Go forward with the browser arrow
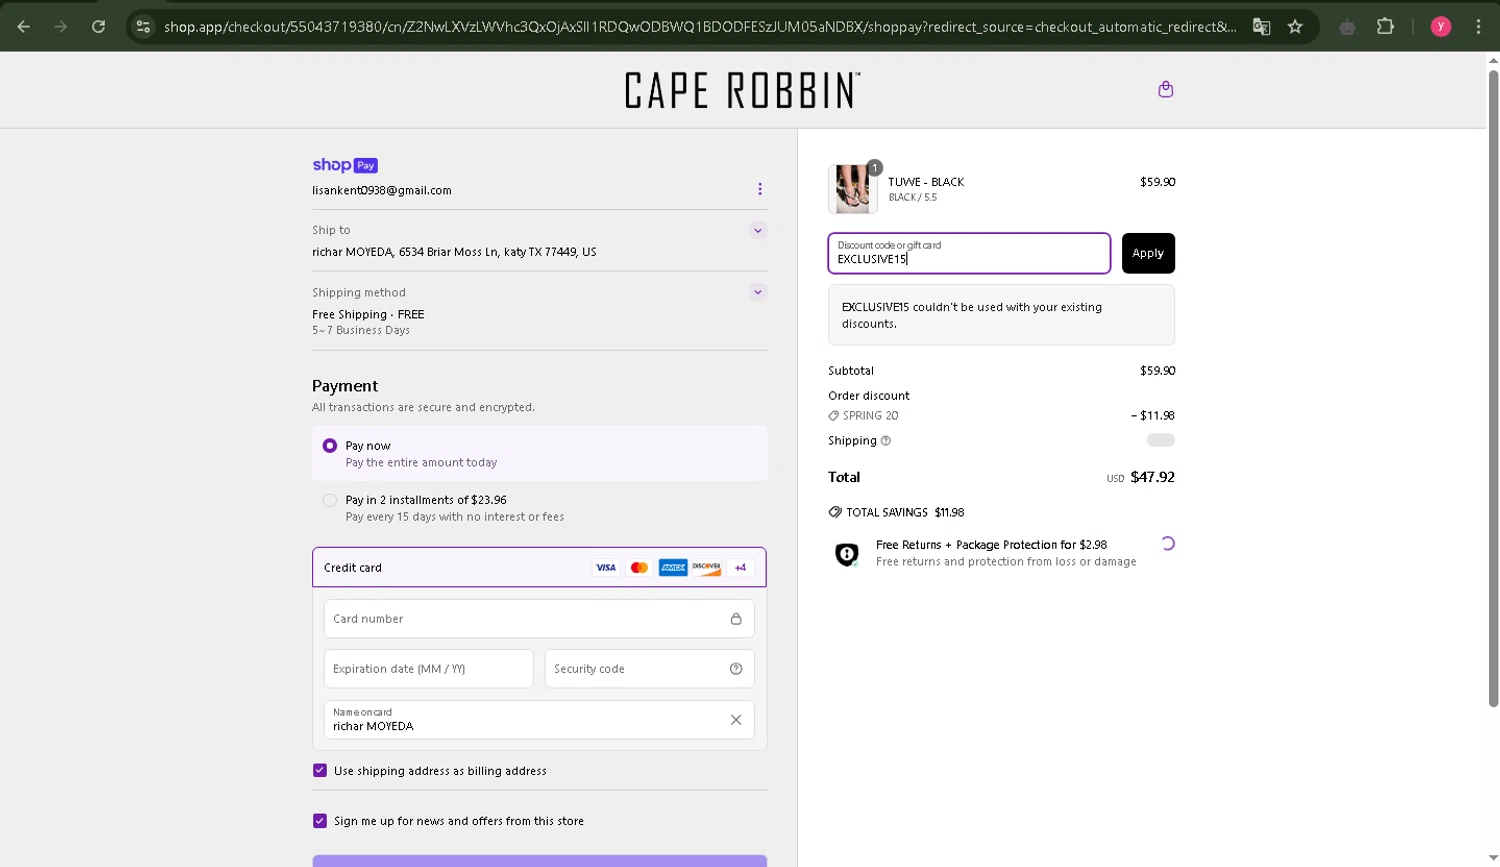Viewport: 1500px width, 867px height. point(61,27)
